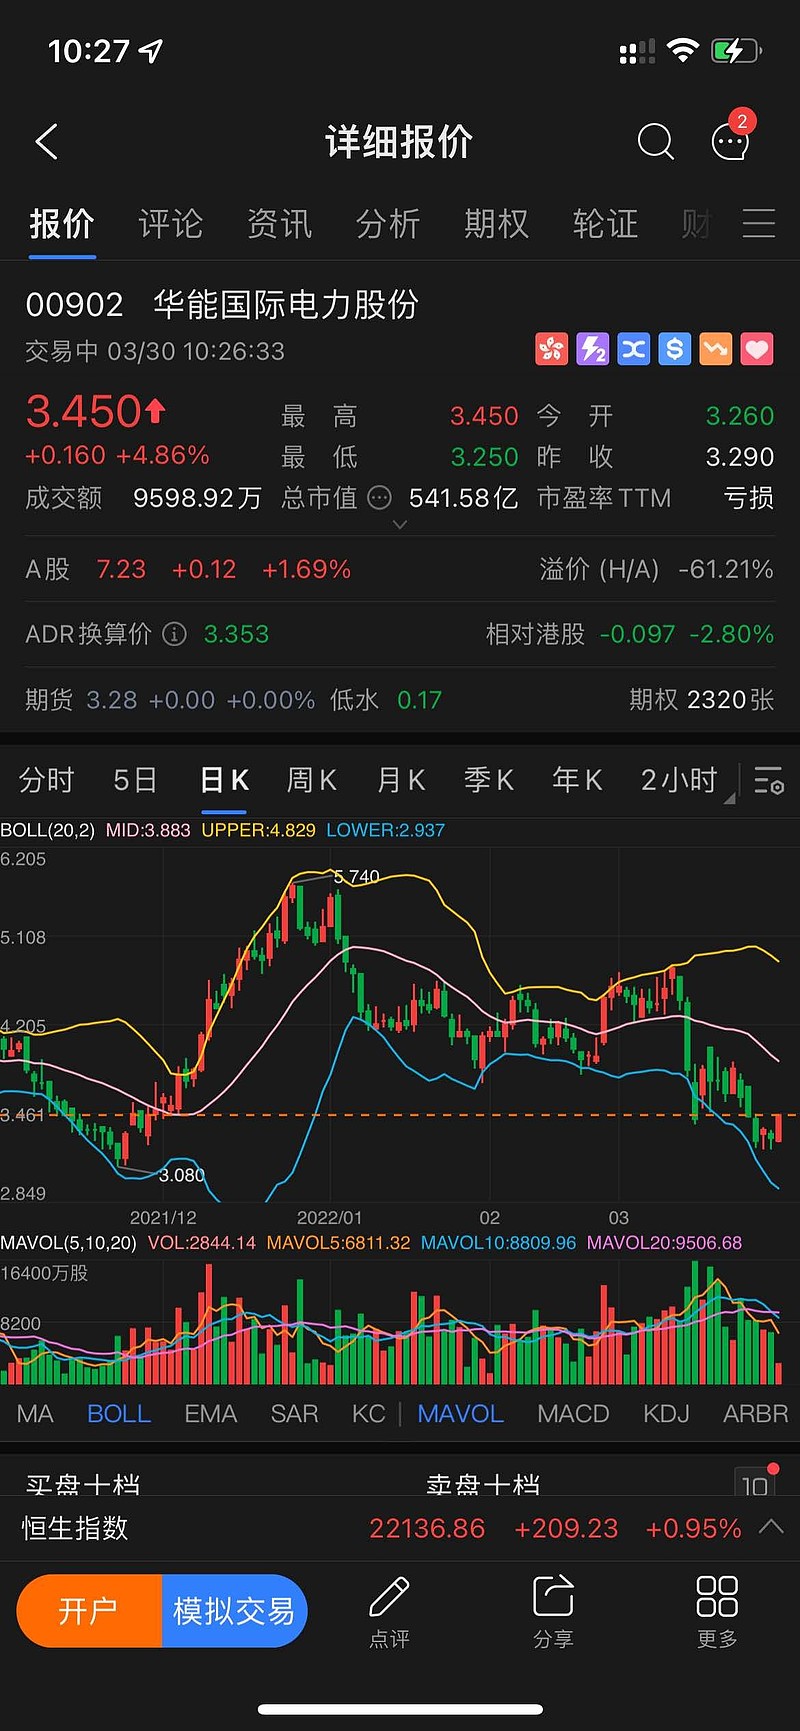Screen dimensions: 800x1731
Task: Open the 期货 3.28 row
Action: click(x=233, y=700)
